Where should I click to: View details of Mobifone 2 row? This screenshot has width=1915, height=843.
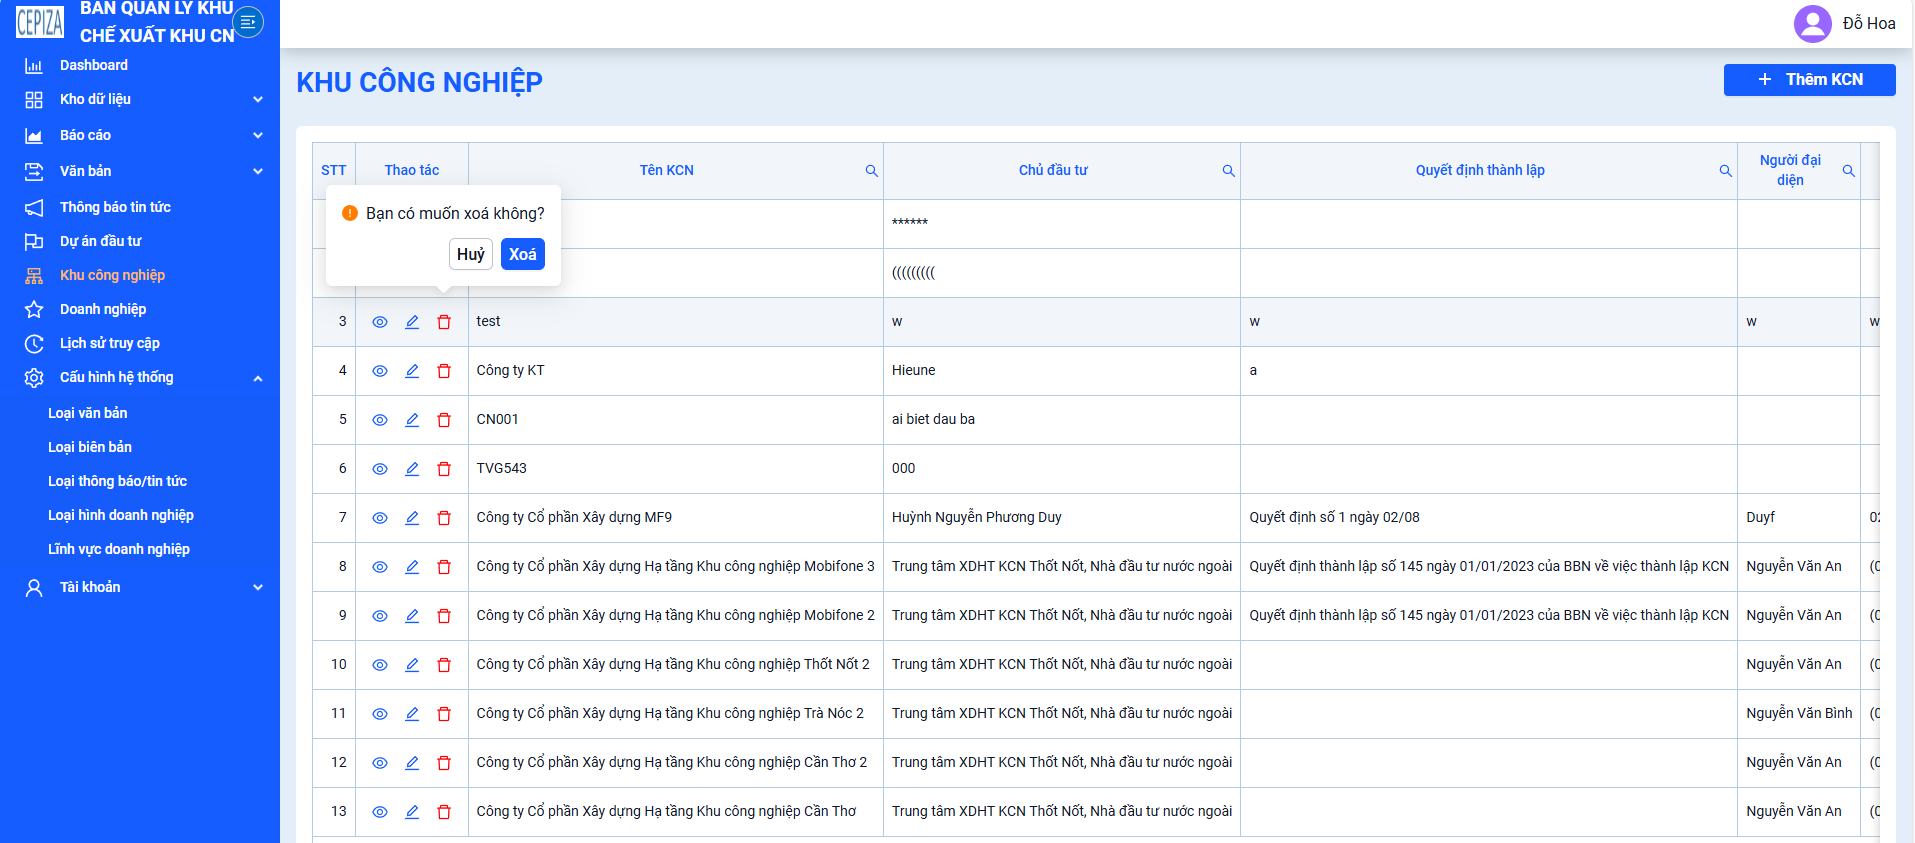(x=380, y=616)
